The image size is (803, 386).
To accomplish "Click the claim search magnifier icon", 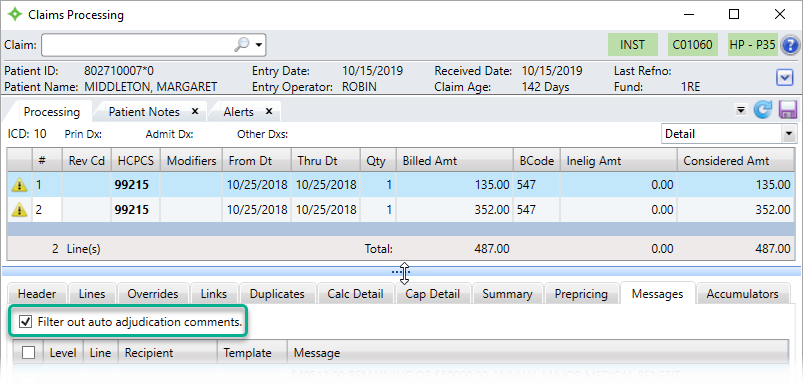I will click(x=241, y=45).
